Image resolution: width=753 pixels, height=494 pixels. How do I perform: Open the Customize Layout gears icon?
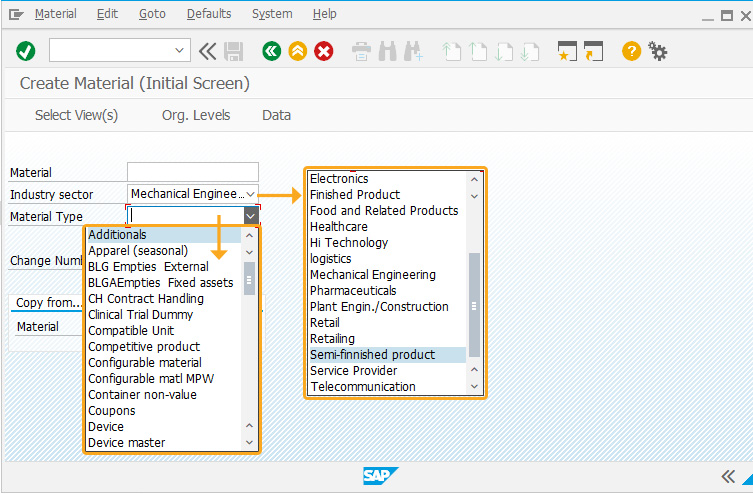tap(657, 51)
